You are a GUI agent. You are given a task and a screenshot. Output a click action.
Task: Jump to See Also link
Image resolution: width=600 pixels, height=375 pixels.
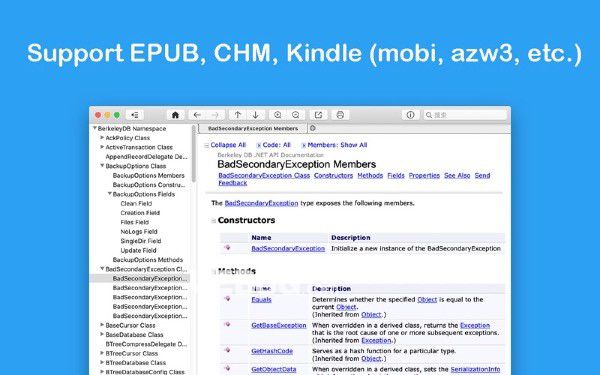coord(457,176)
